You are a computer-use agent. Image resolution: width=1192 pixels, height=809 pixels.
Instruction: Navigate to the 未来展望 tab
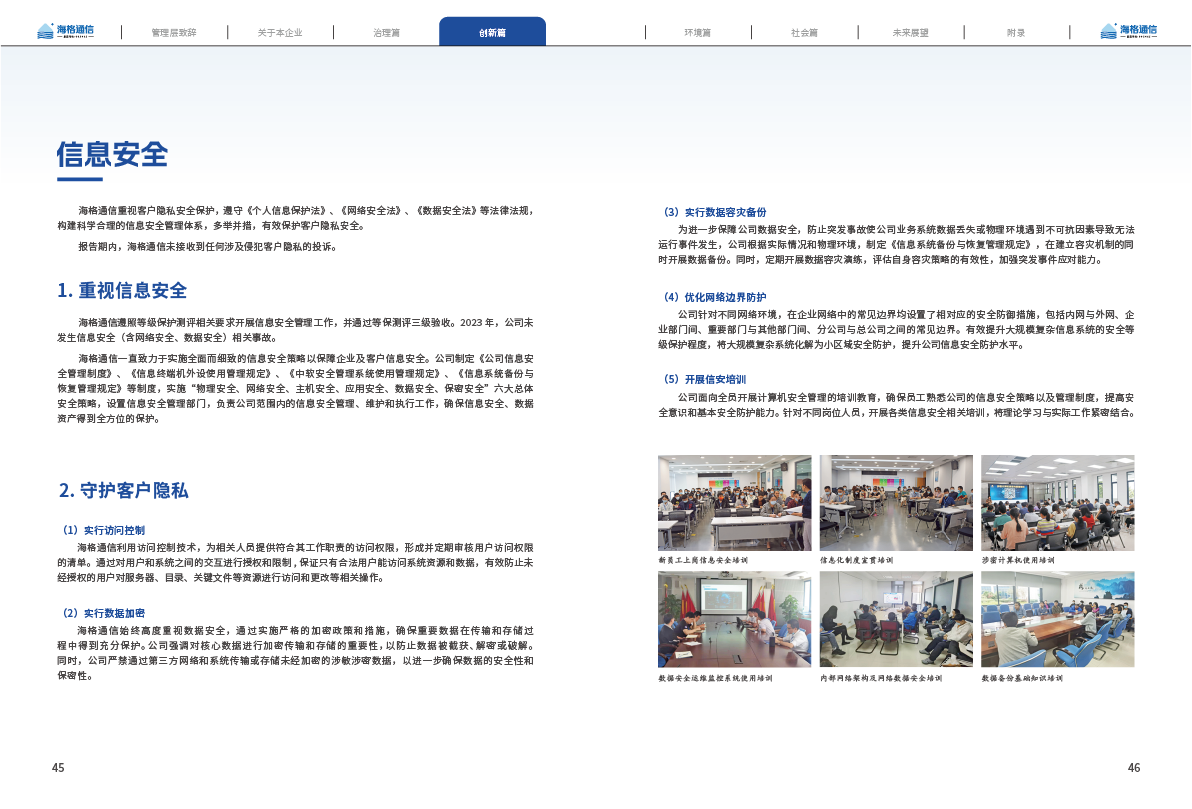coord(910,32)
